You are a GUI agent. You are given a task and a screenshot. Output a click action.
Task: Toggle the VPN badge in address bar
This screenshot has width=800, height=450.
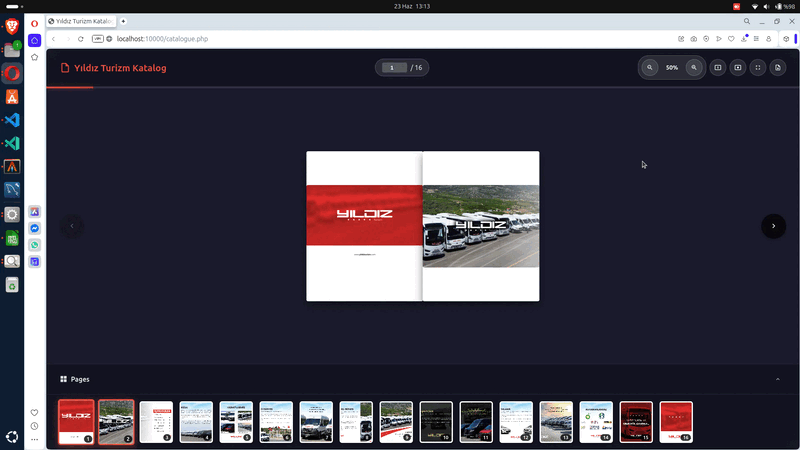[x=98, y=39]
